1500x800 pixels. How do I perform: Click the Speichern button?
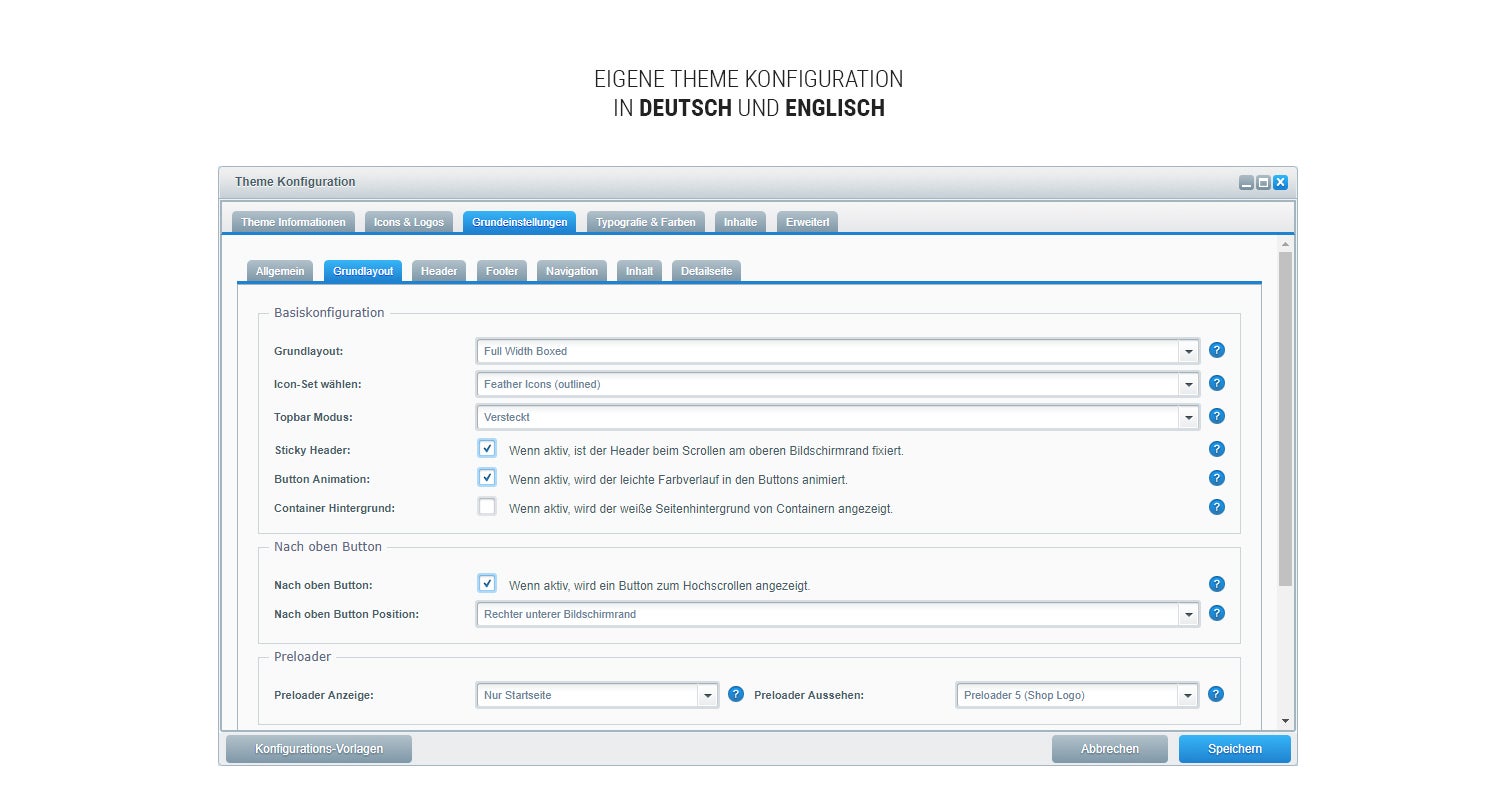coord(1235,749)
